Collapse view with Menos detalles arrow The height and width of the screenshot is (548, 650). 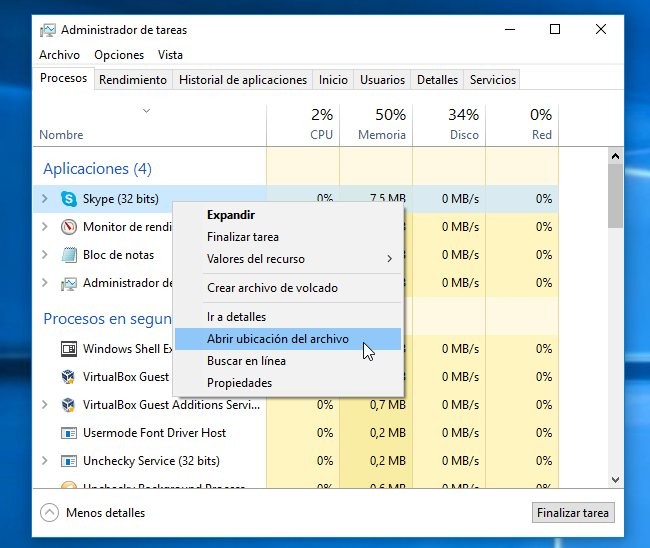click(49, 513)
